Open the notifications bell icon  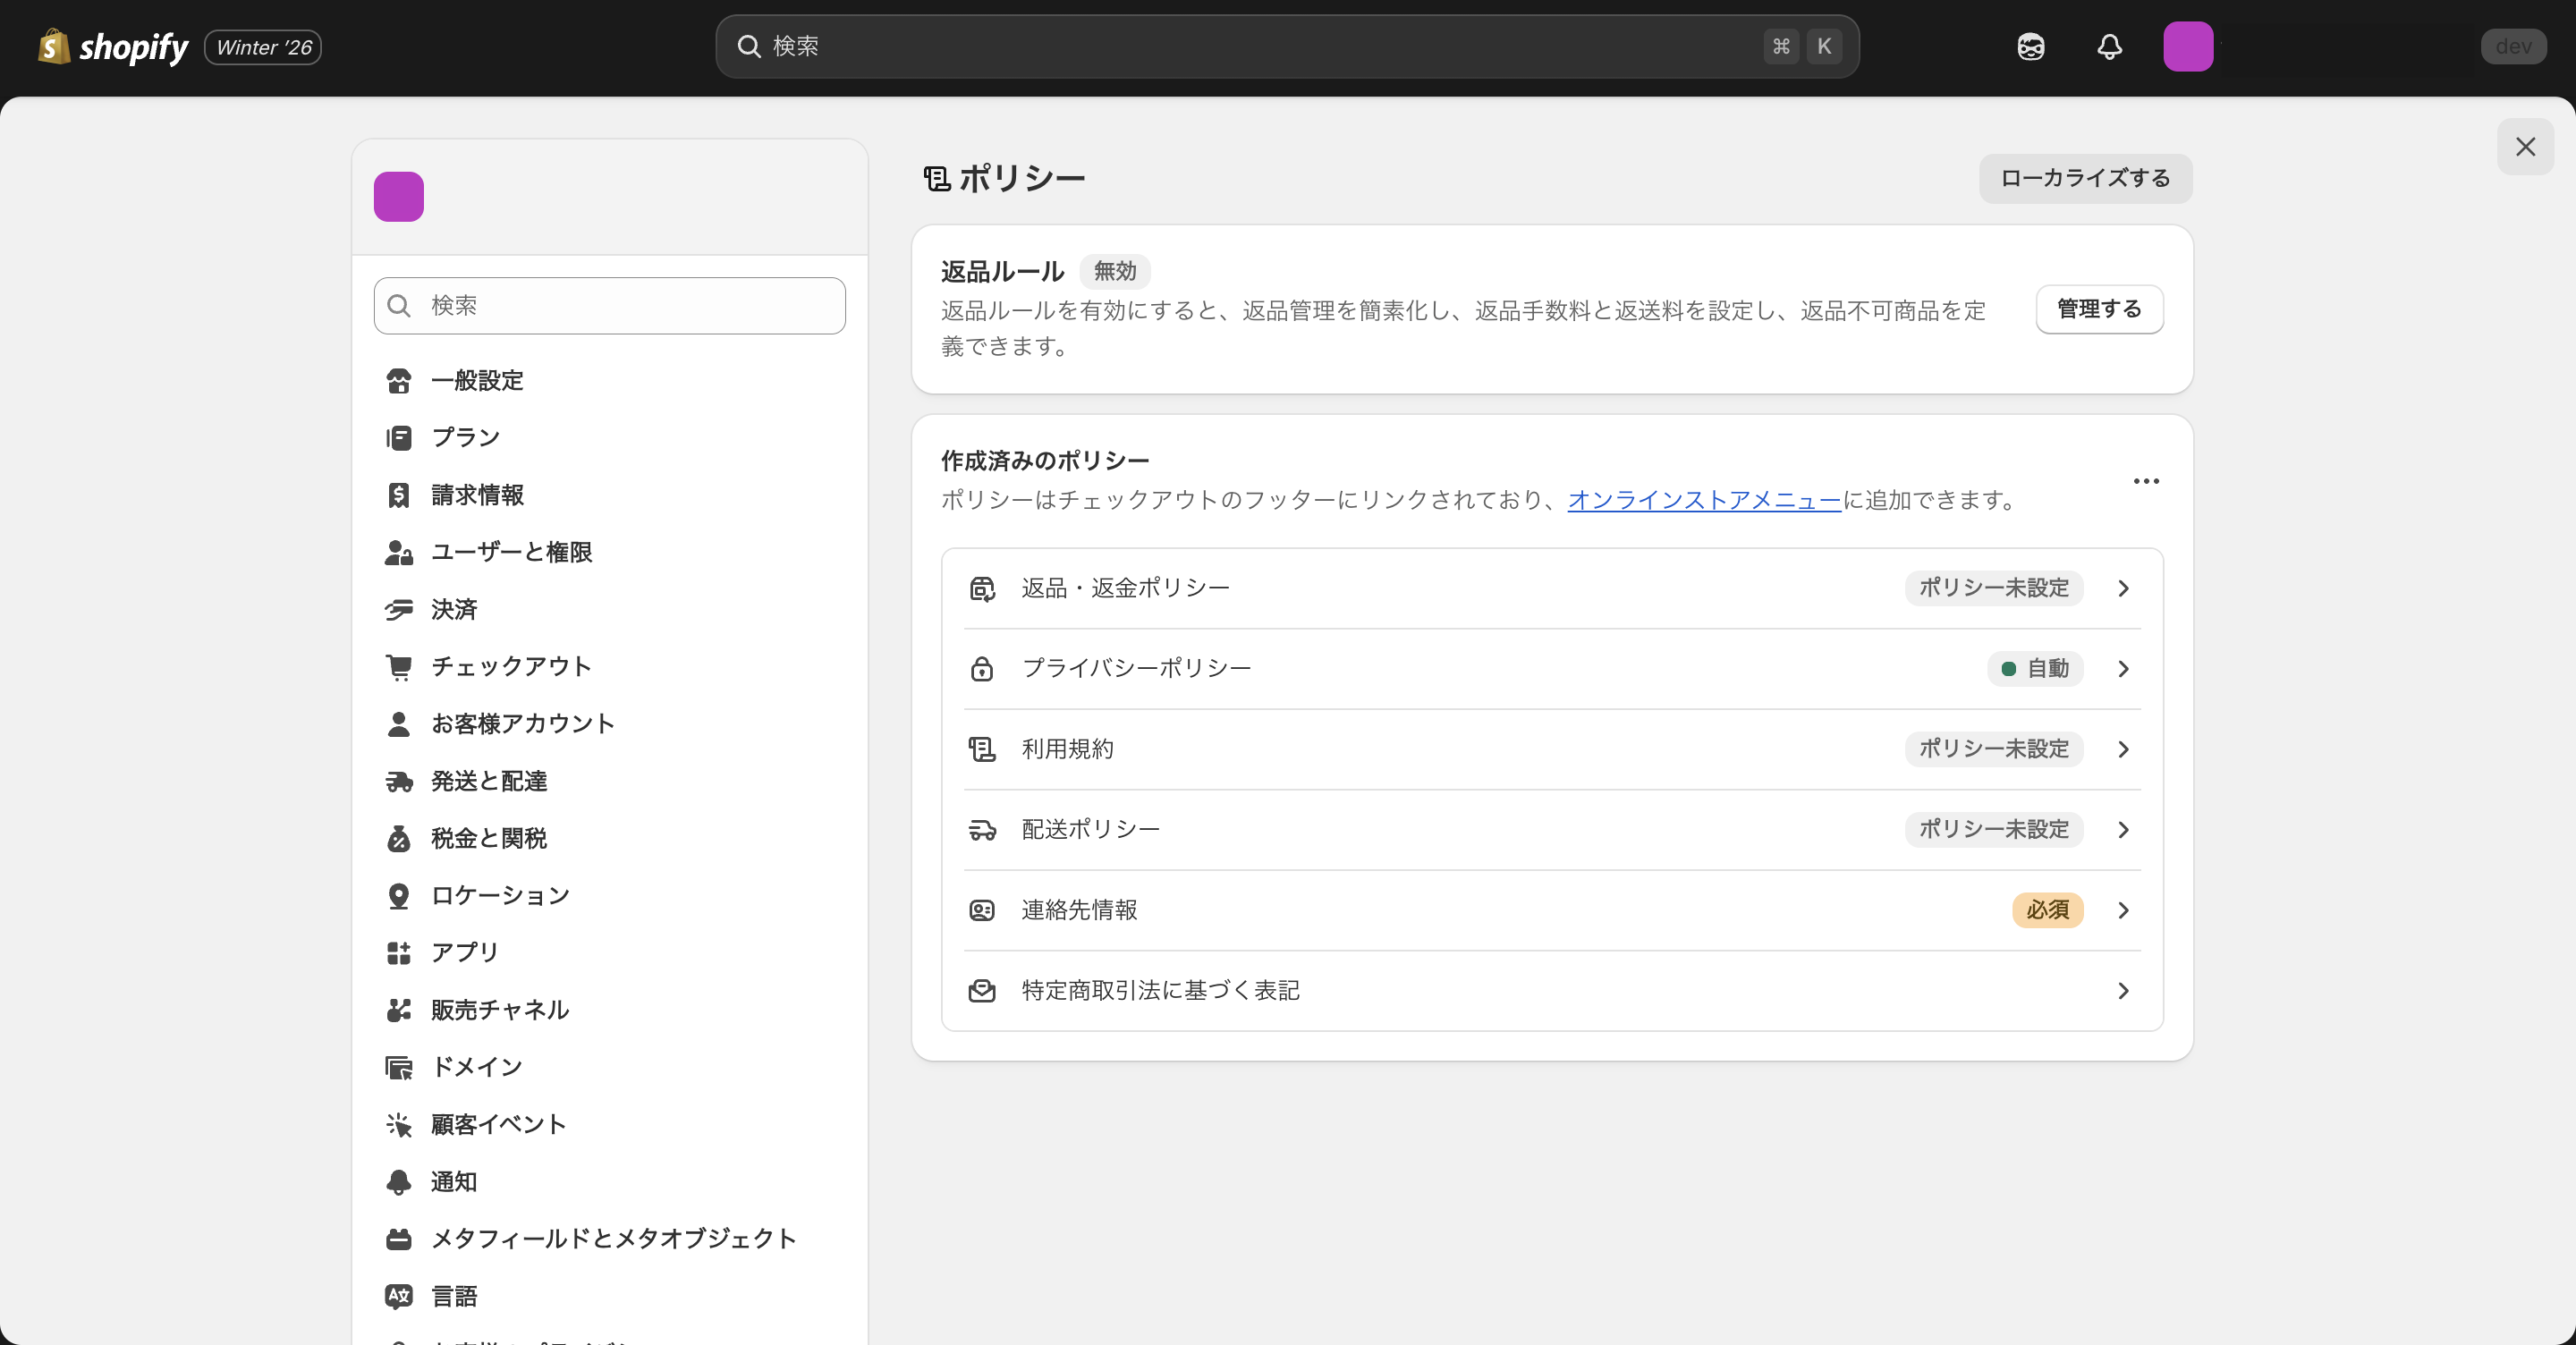[2108, 46]
